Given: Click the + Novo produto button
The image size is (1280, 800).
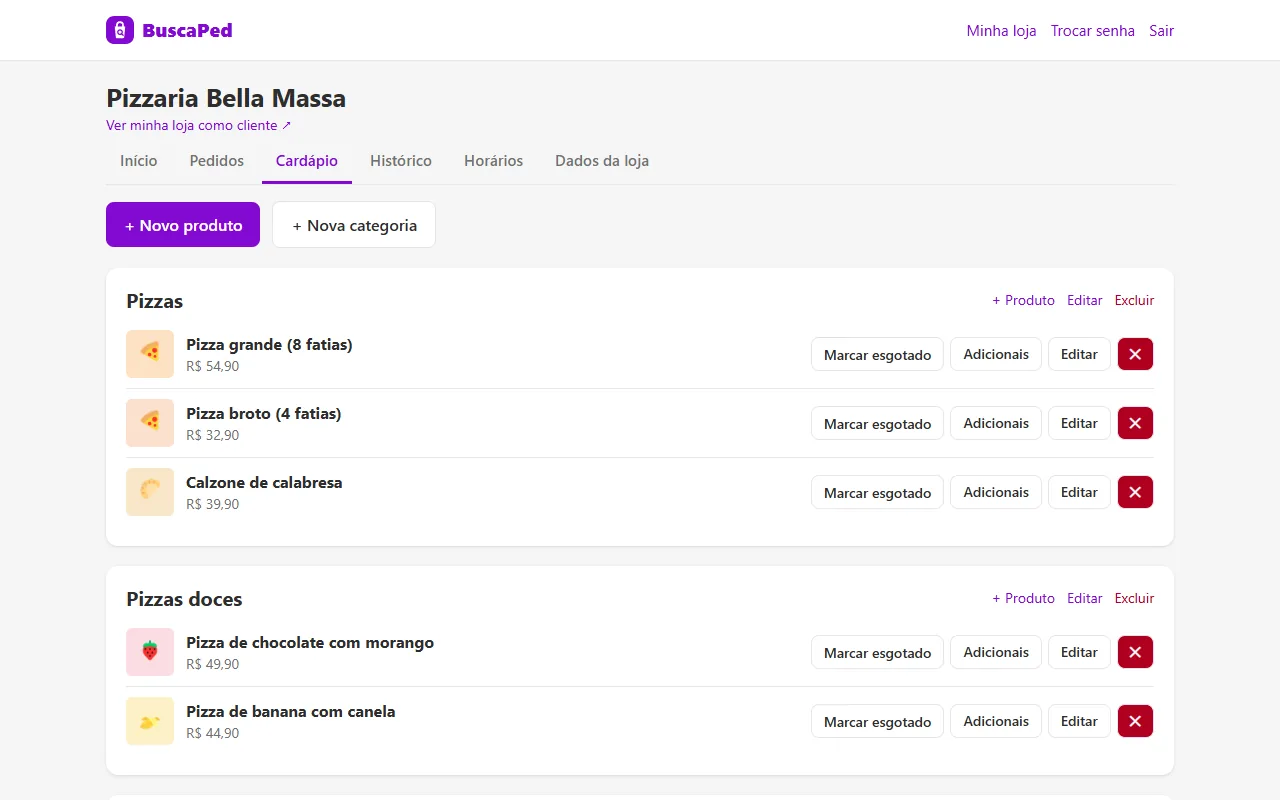Looking at the screenshot, I should coord(183,225).
